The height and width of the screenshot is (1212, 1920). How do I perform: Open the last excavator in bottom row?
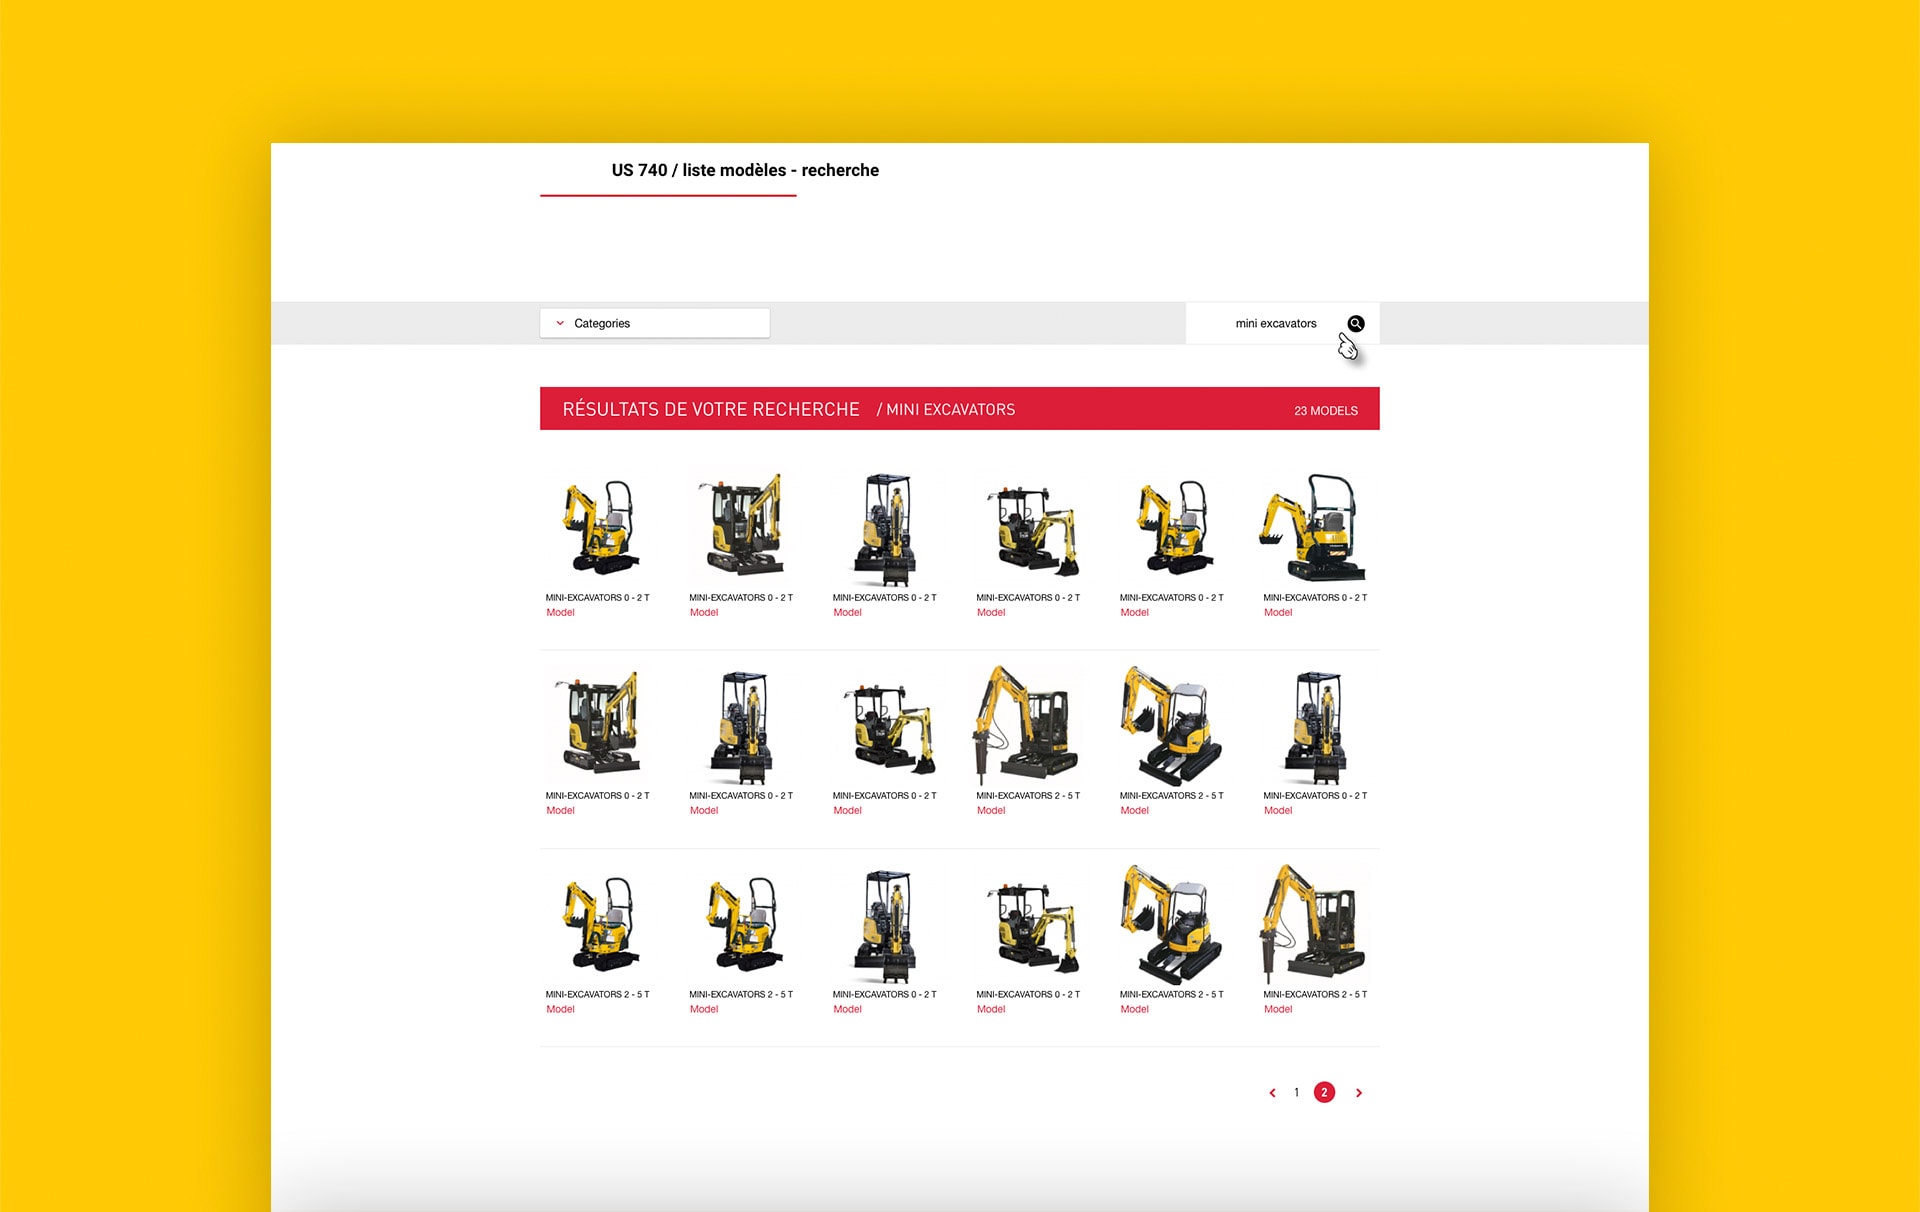pos(1314,924)
